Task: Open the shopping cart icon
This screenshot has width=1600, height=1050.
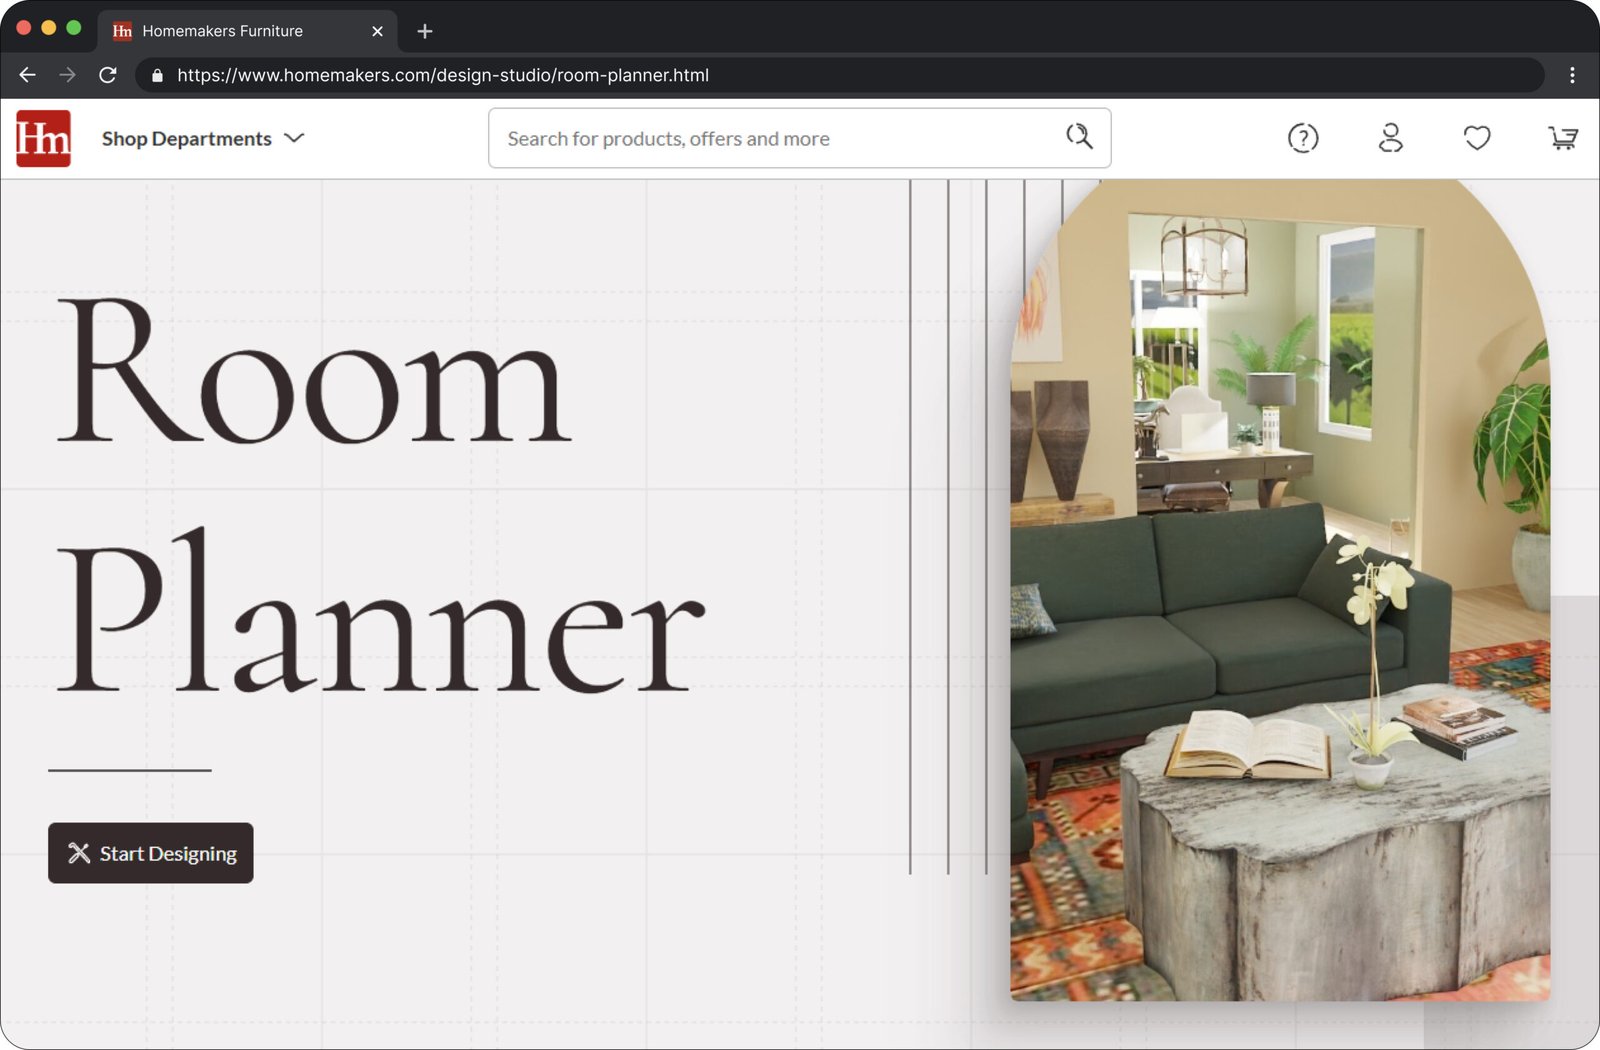Action: point(1562,138)
